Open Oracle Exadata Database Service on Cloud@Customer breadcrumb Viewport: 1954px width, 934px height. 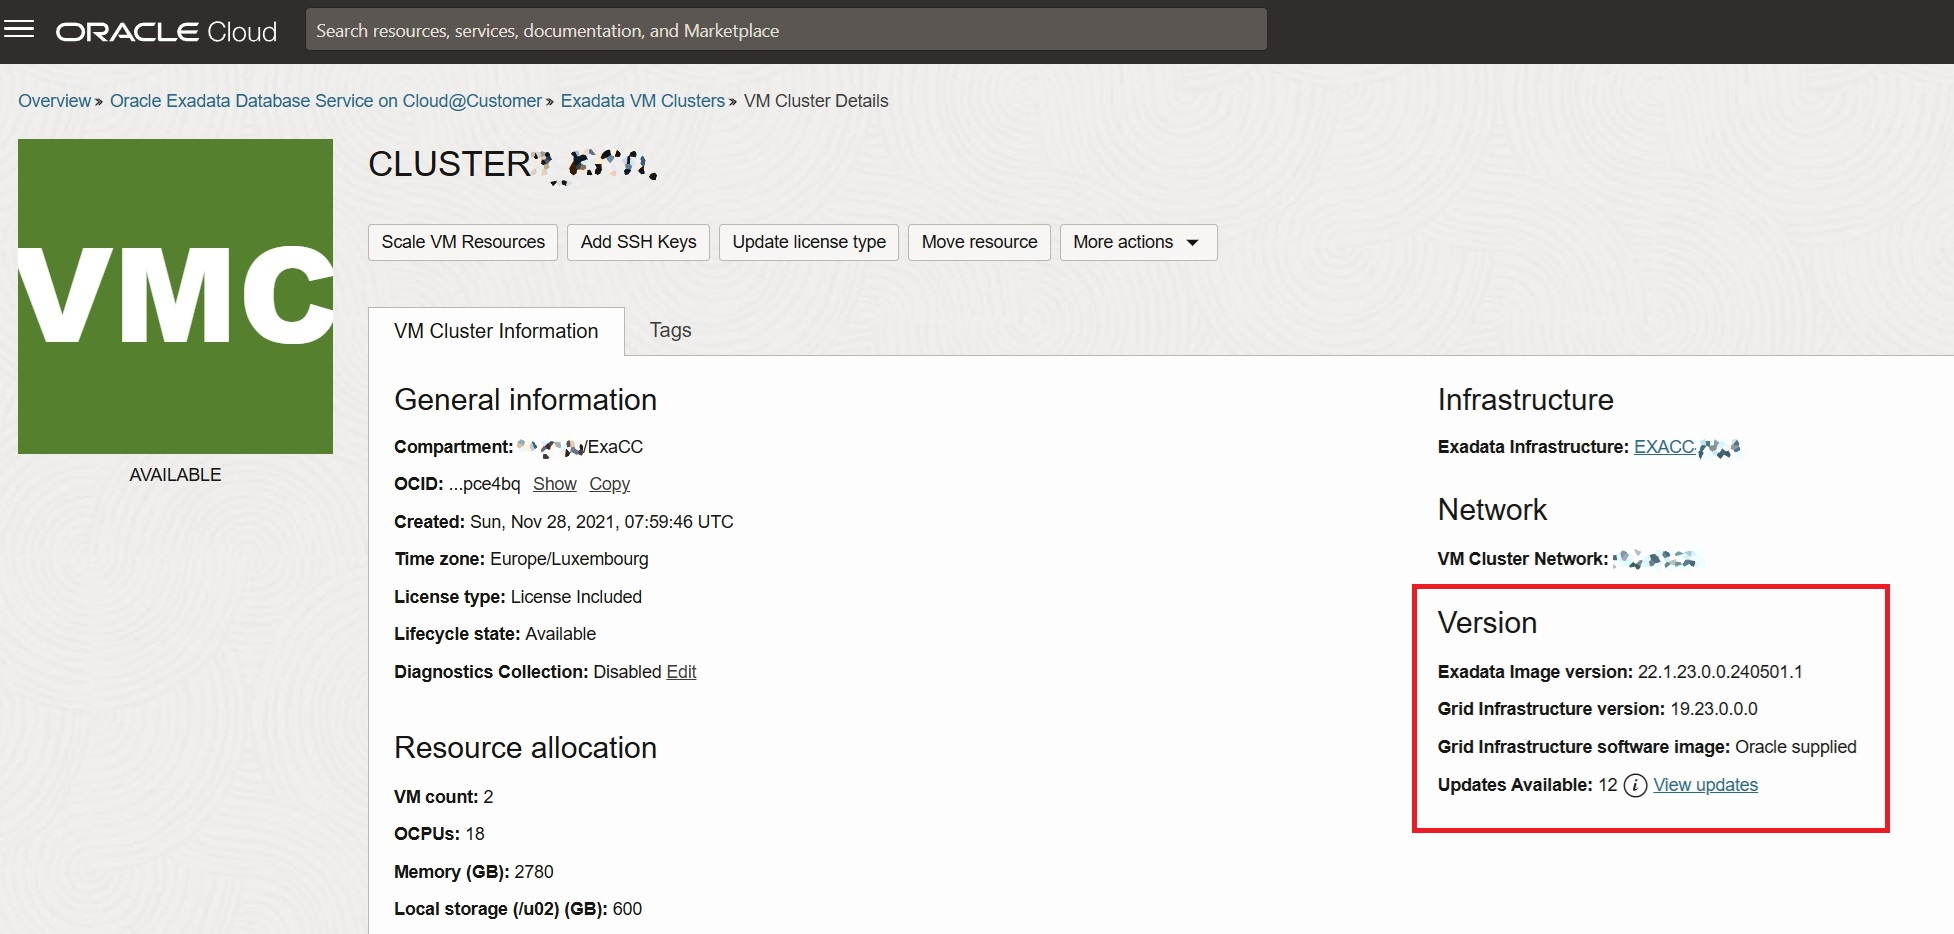[326, 101]
